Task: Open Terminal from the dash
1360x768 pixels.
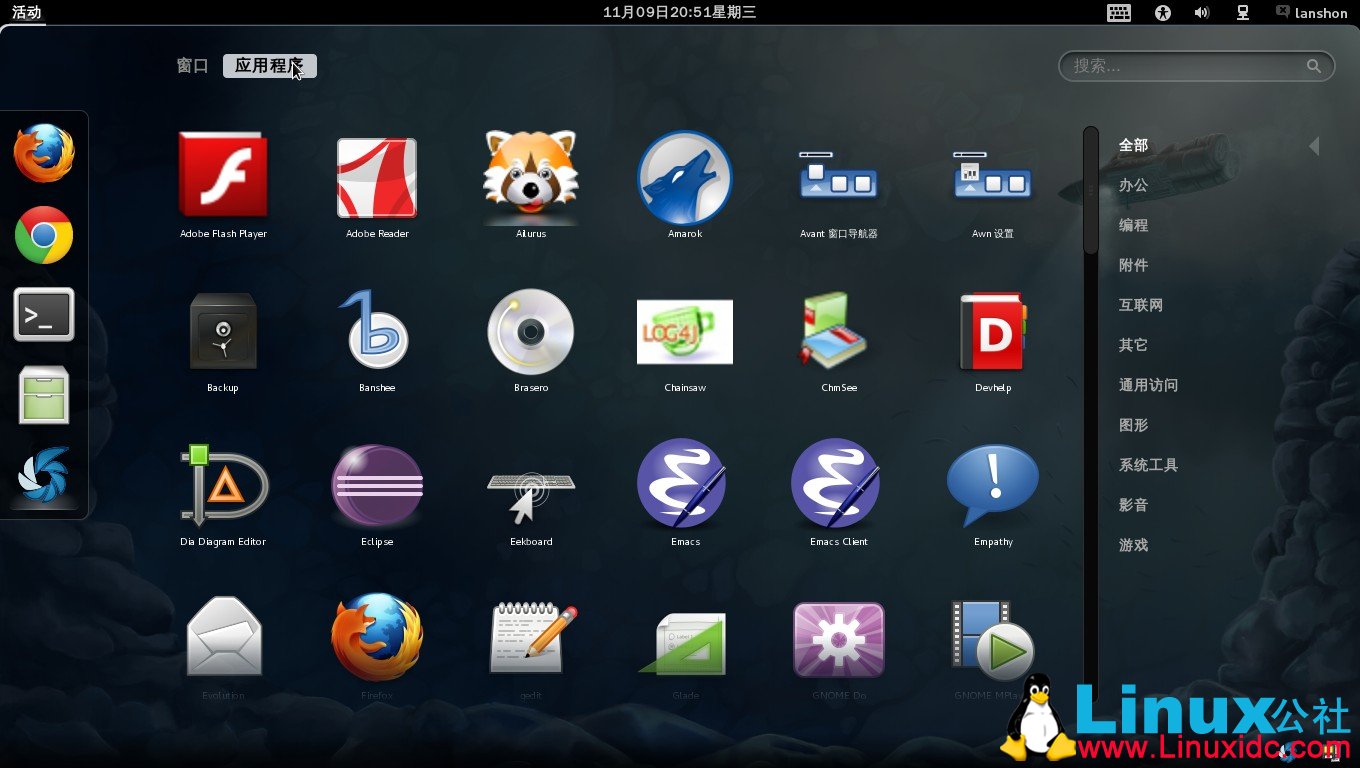Action: [44, 315]
